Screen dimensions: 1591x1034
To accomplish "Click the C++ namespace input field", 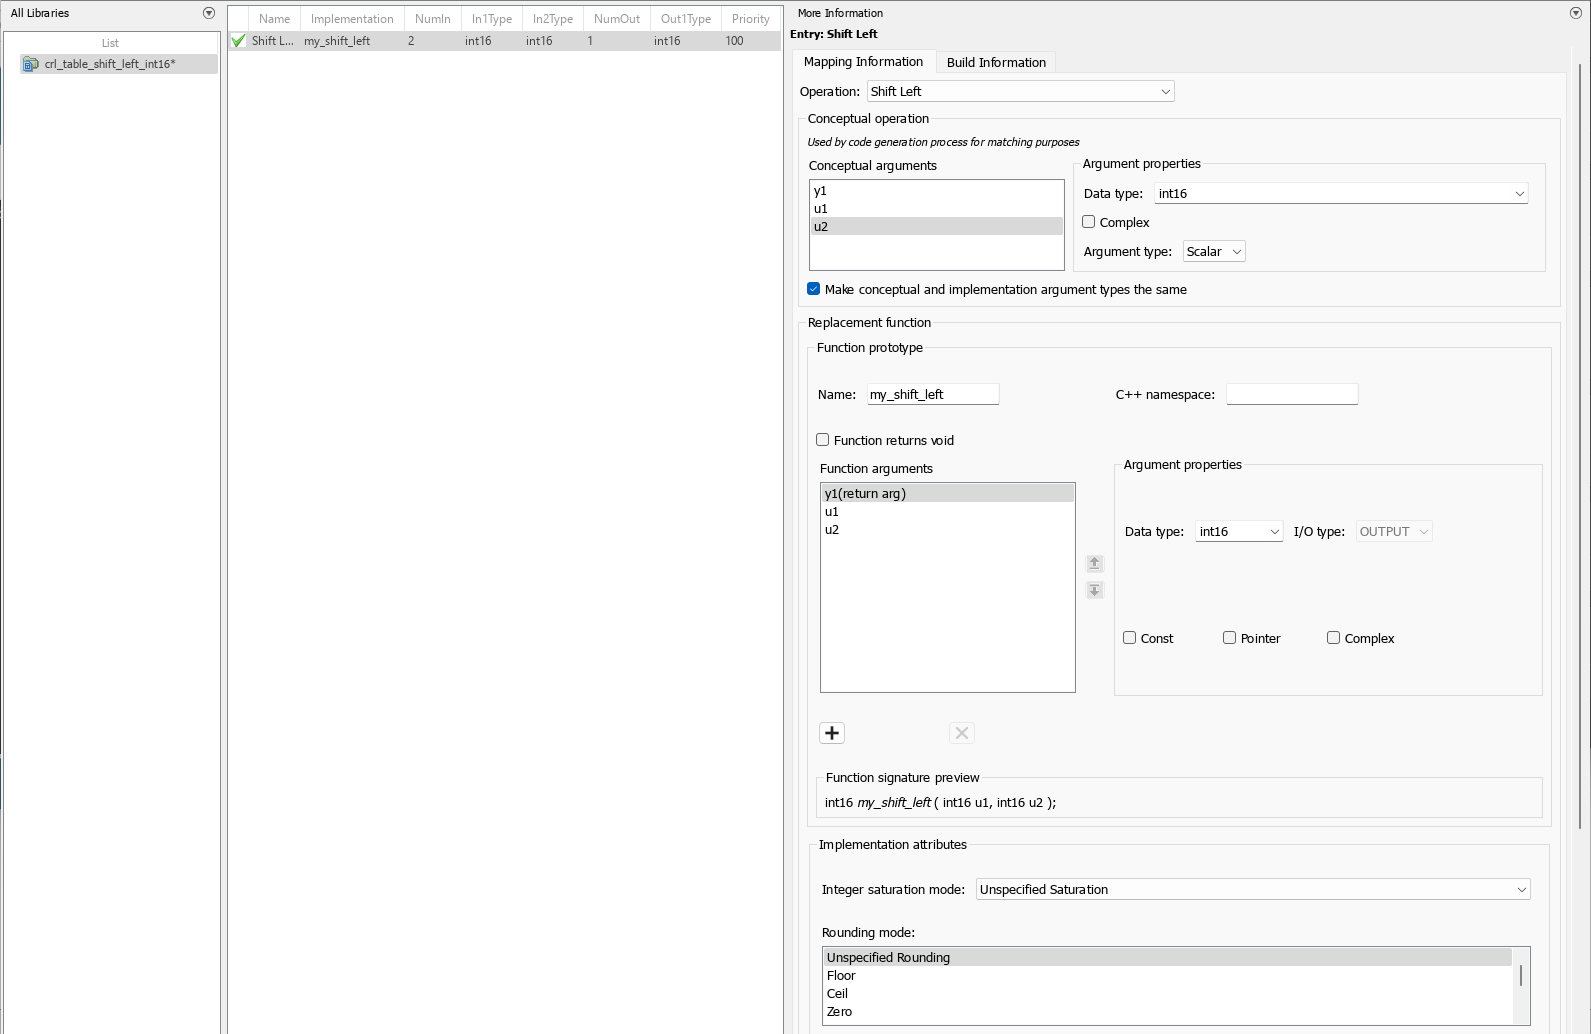I will [1292, 394].
